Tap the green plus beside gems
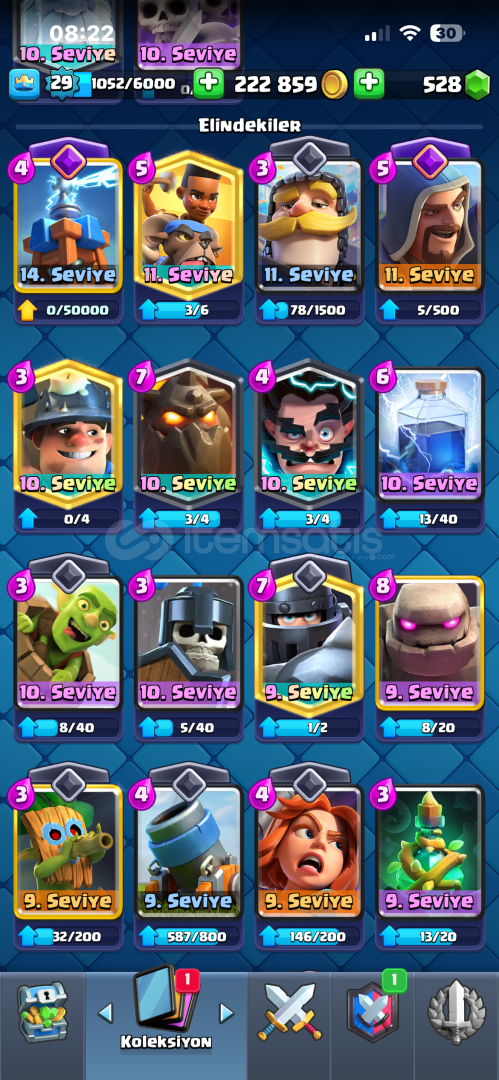Image resolution: width=499 pixels, height=1080 pixels. pos(369,85)
